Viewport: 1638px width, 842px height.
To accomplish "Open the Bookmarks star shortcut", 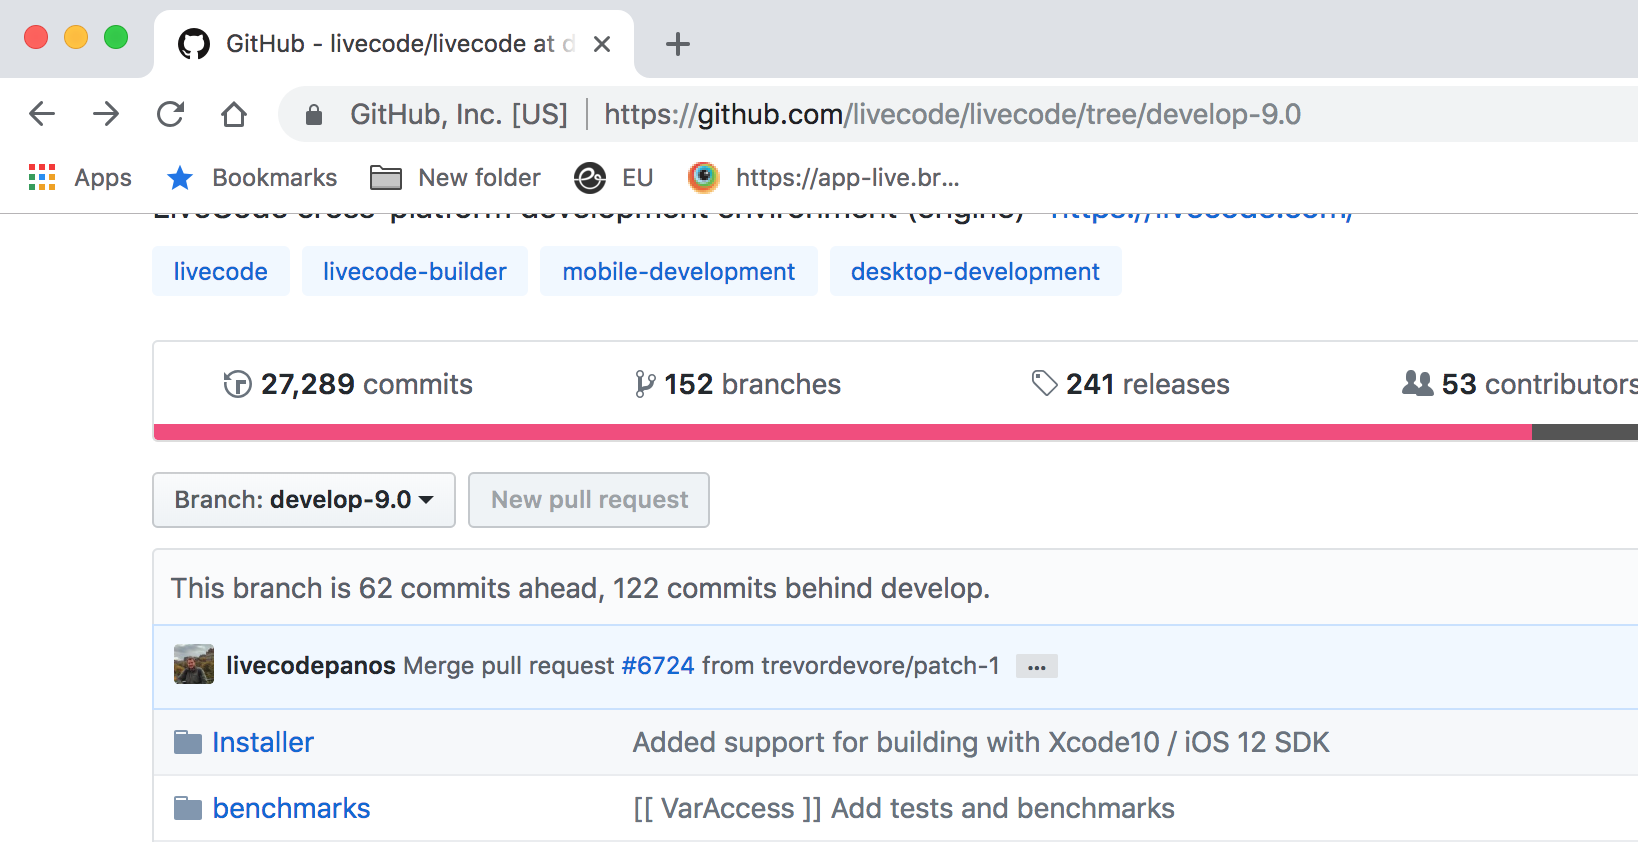I will (x=252, y=178).
